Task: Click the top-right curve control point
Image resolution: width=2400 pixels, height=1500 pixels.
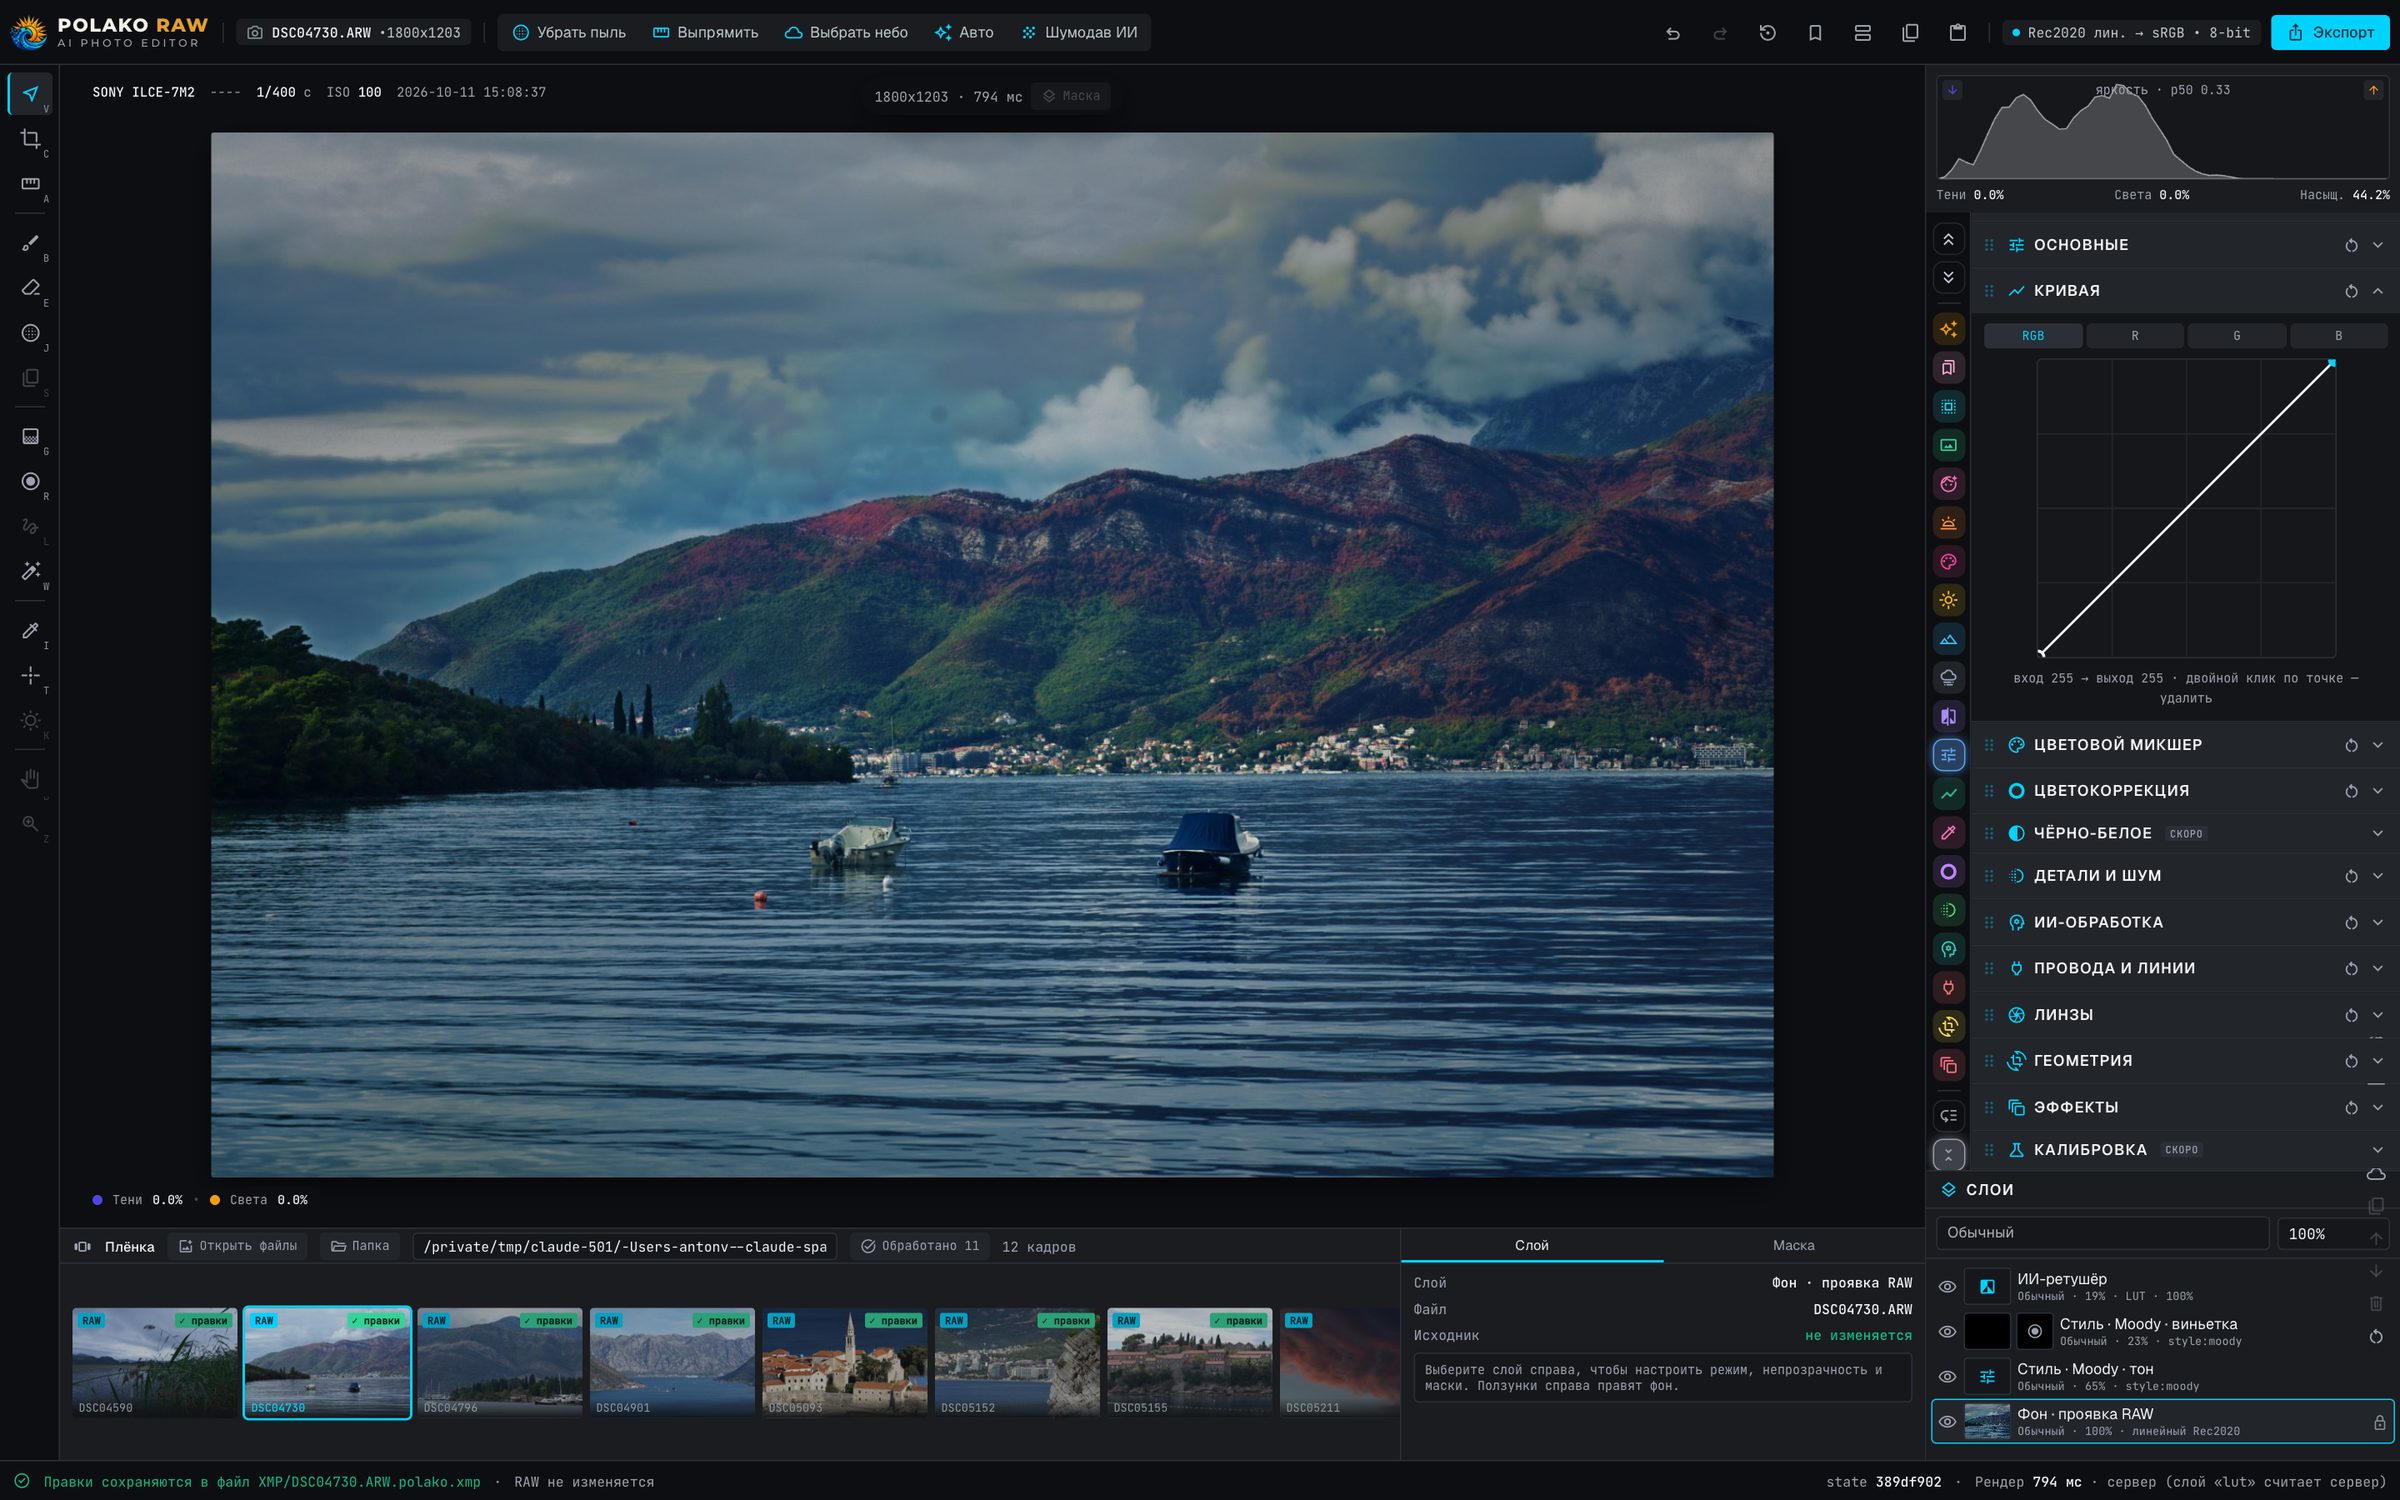Action: click(2332, 363)
